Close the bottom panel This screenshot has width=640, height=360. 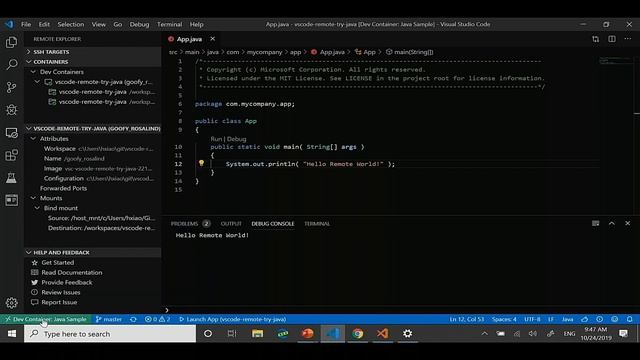tap(627, 223)
